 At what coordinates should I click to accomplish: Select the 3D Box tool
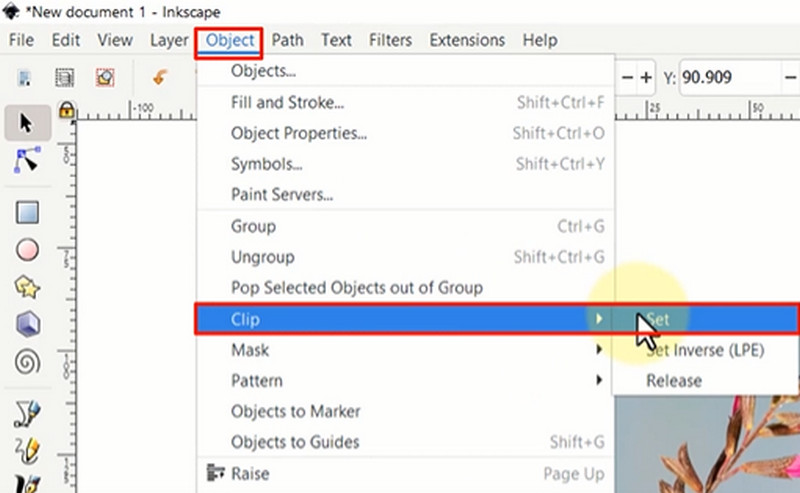point(27,324)
